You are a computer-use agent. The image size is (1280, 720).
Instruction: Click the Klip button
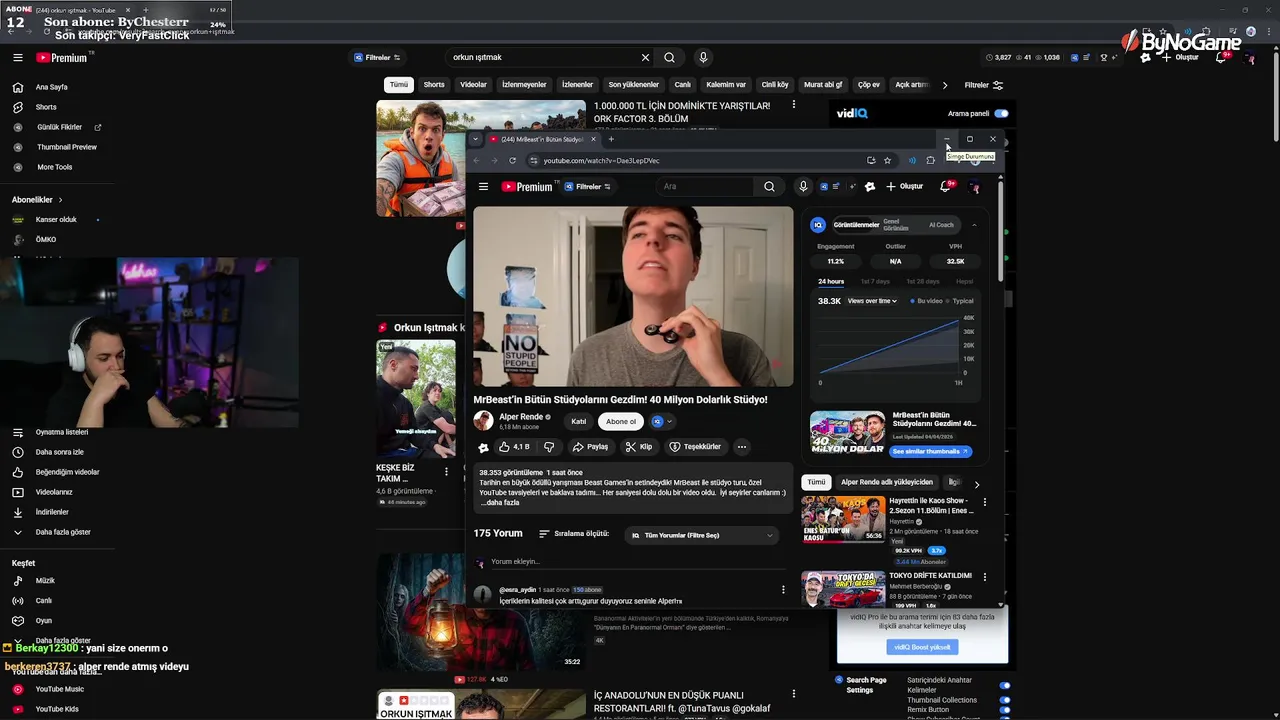click(639, 447)
